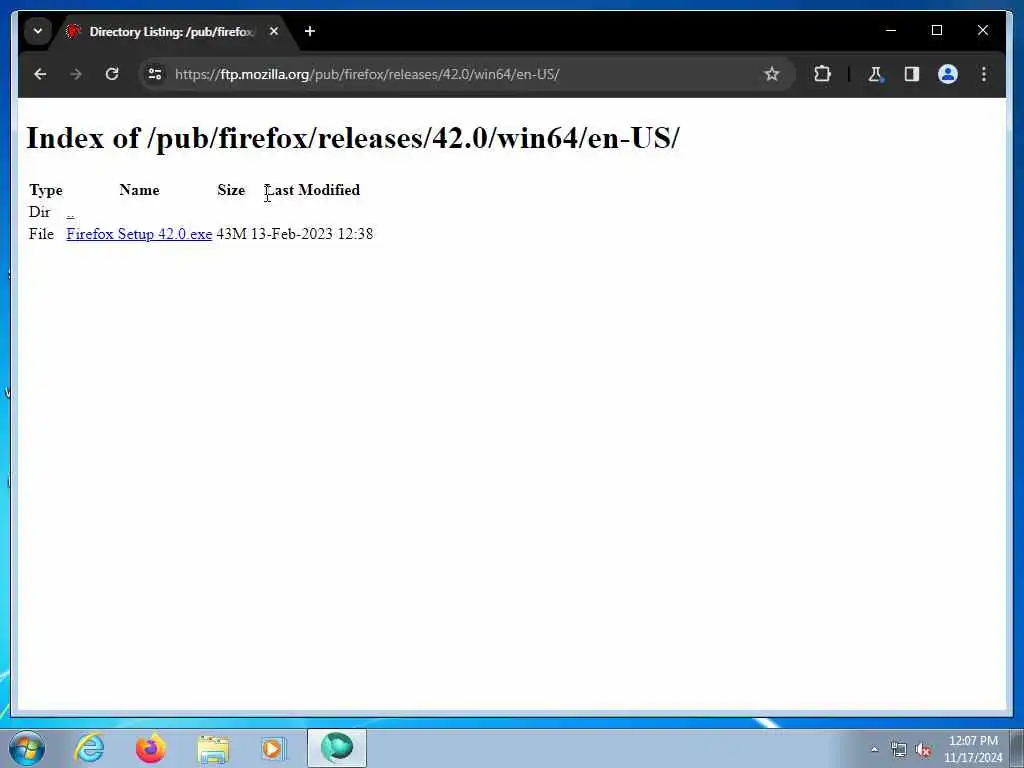Screen dimensions: 1024x768
Task: Open the taskbar clock and date
Action: coord(973,749)
